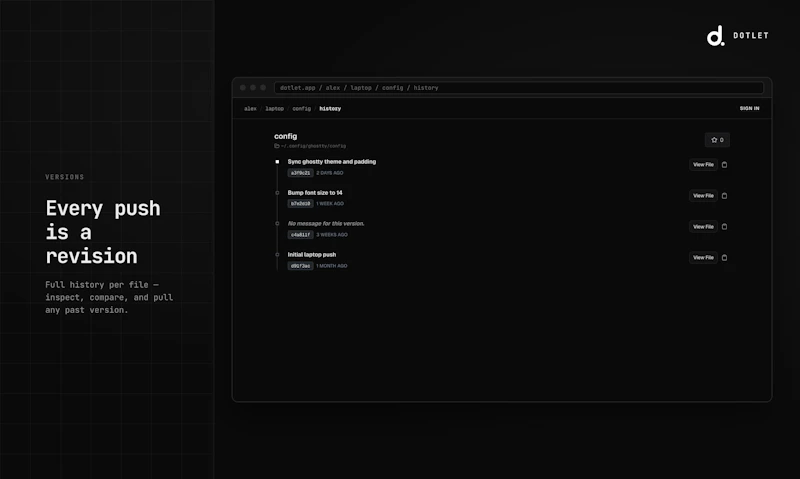Viewport: 800px width, 479px height.
Task: Click commit hash b7e2d10
Action: tap(301, 204)
